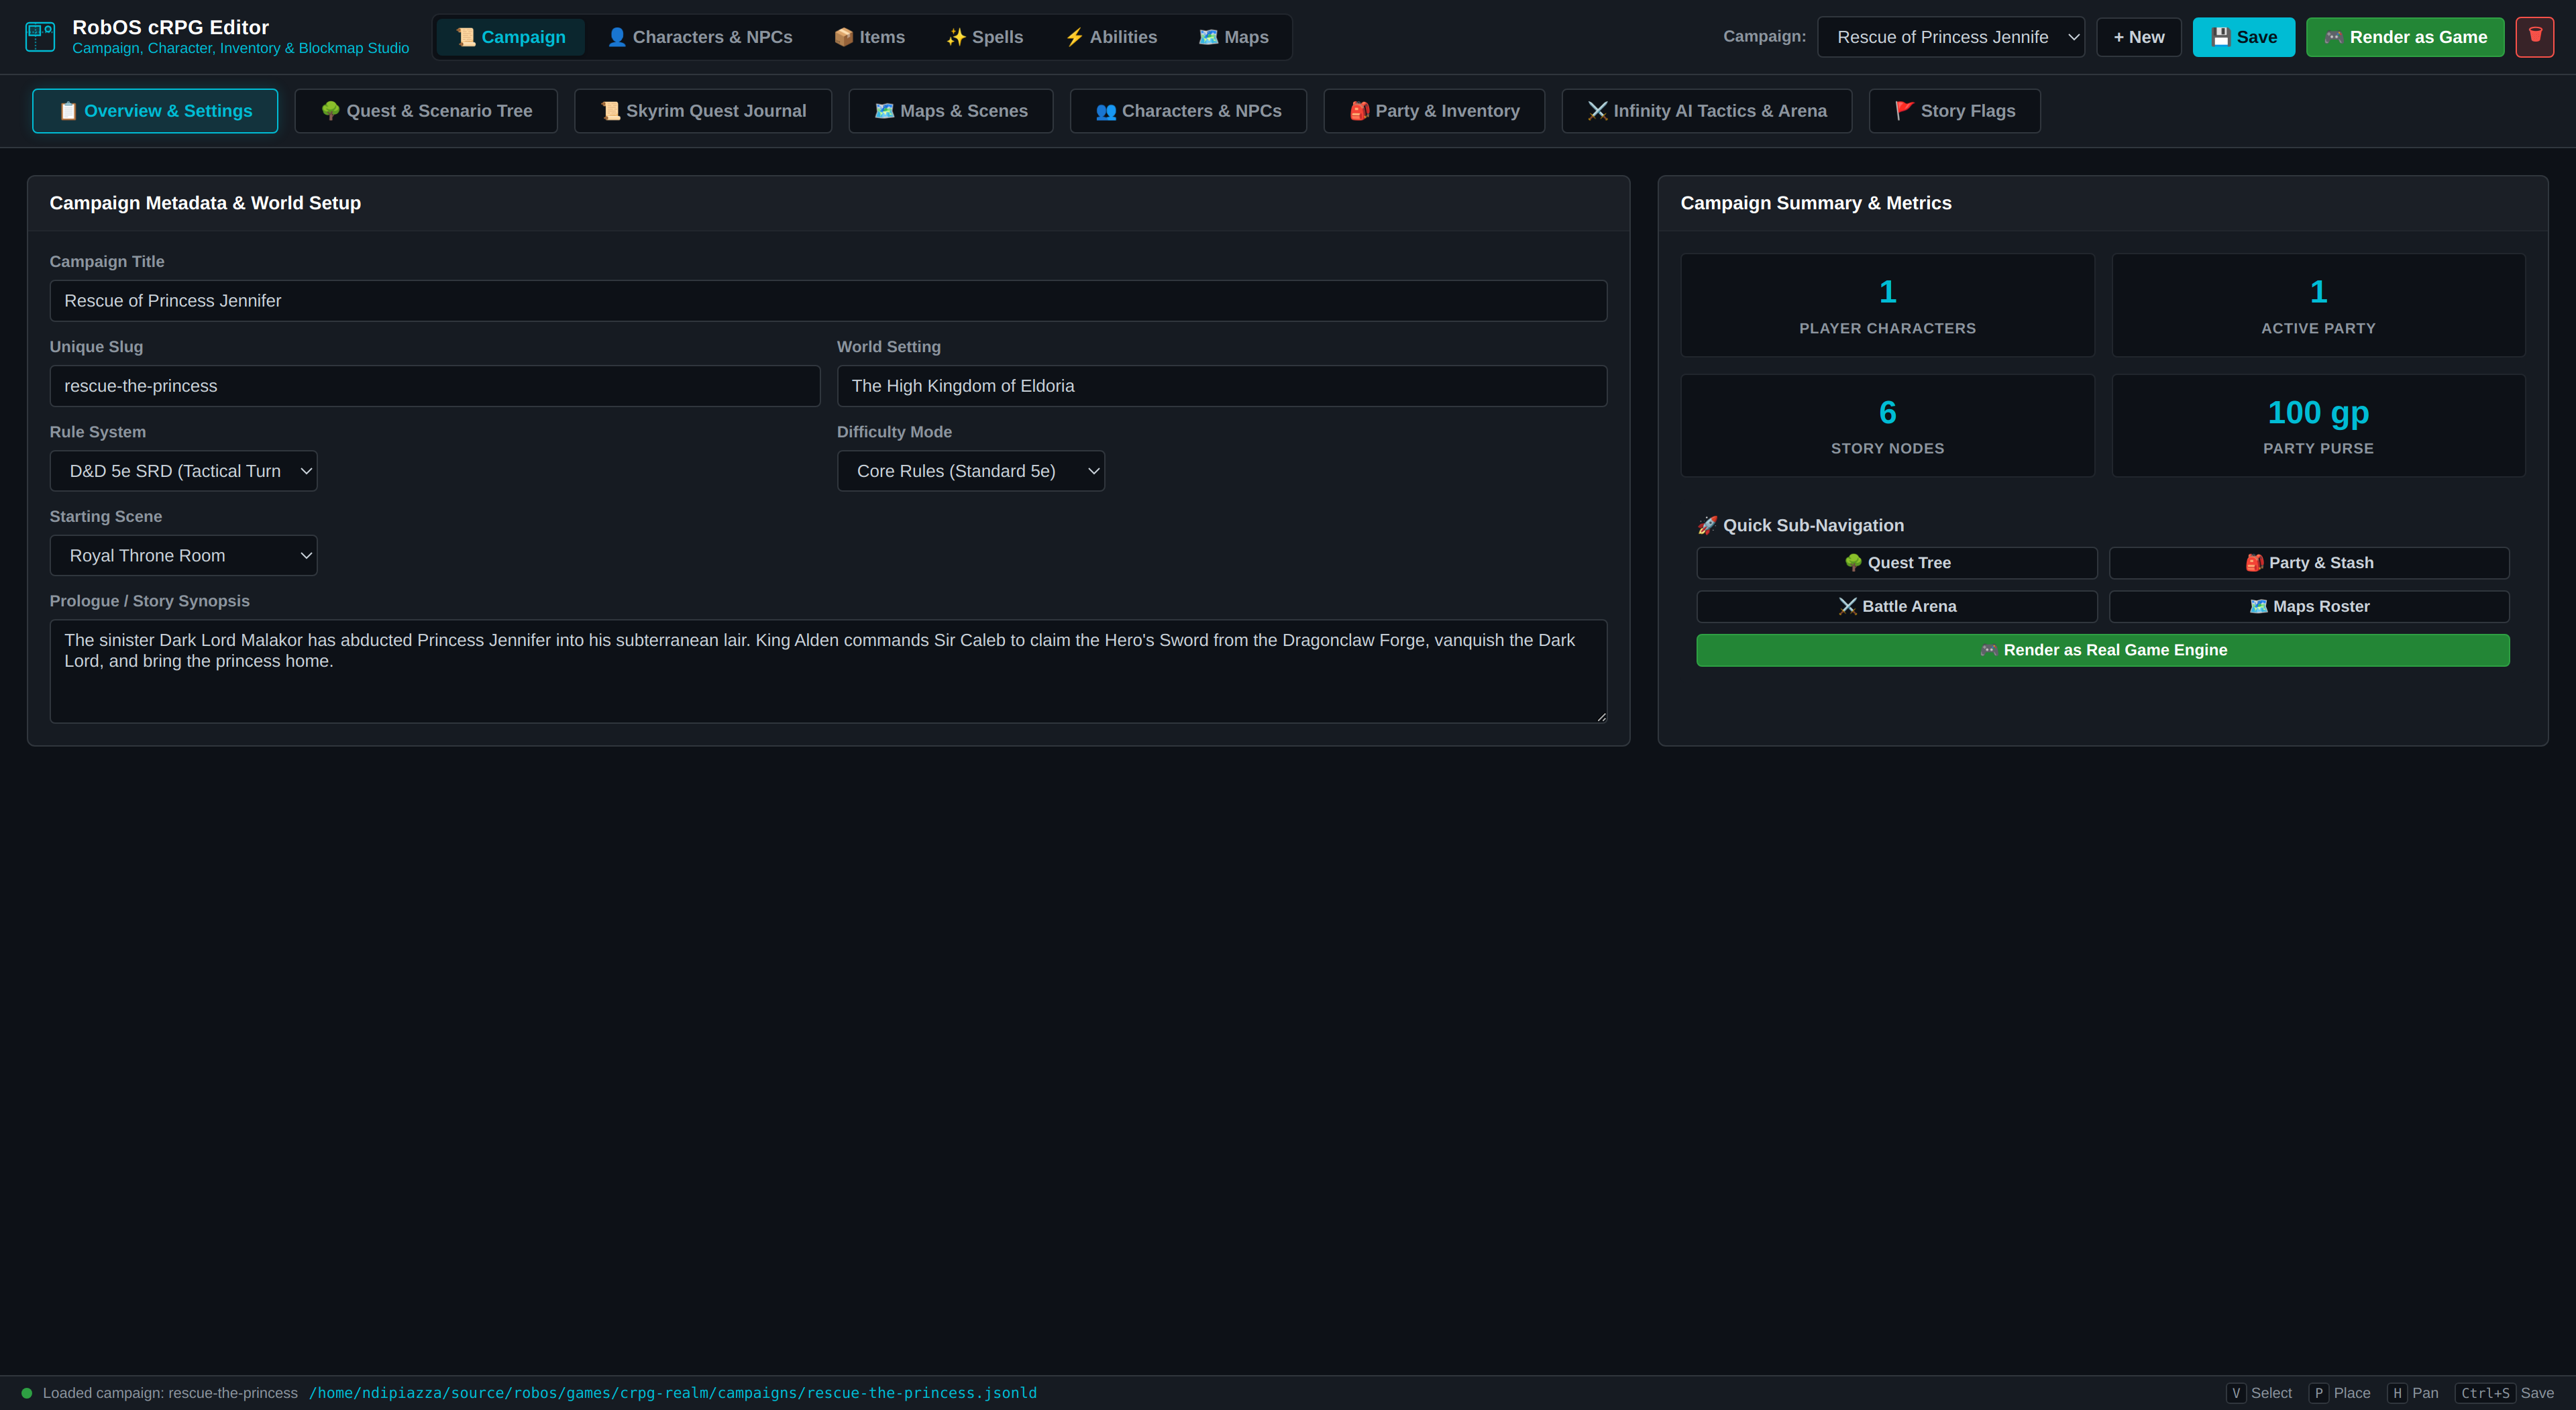
Task: Open the top Maps tab
Action: point(1234,37)
